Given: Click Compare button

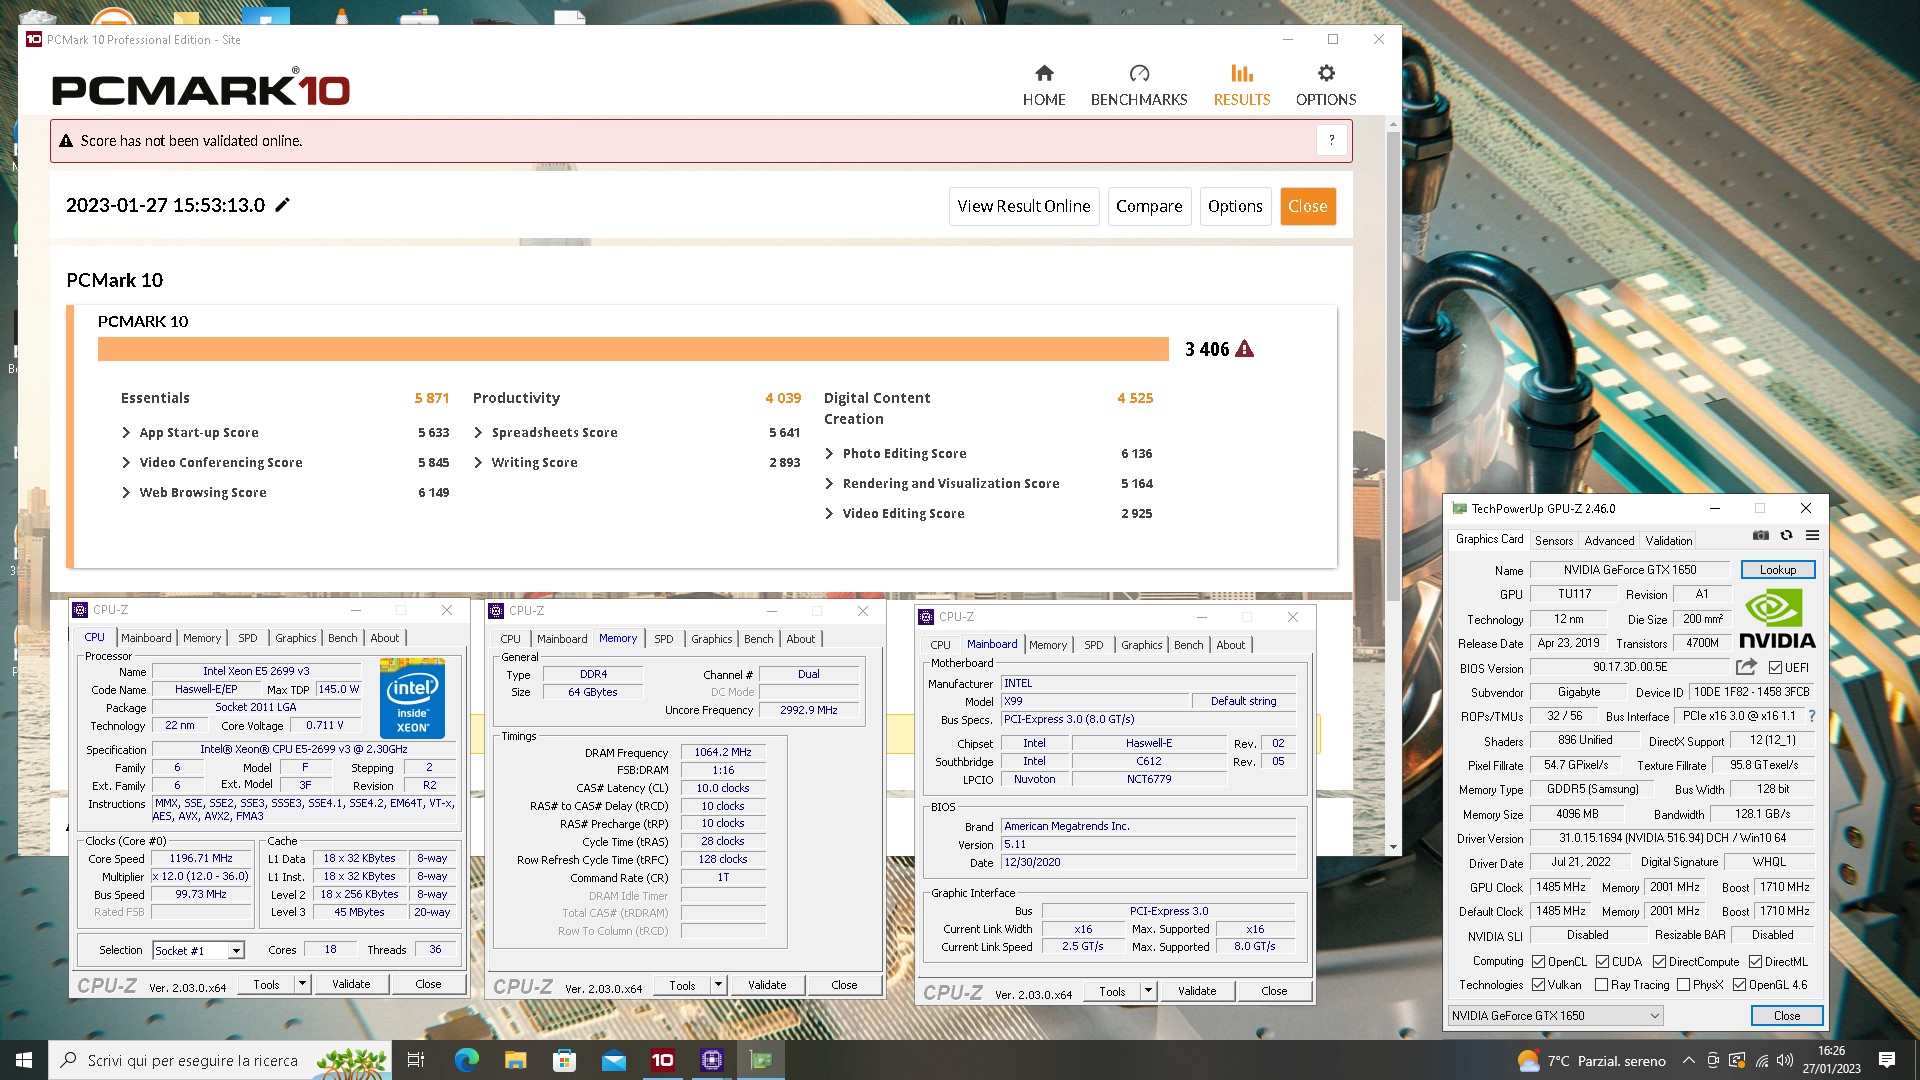Looking at the screenshot, I should 1149,206.
